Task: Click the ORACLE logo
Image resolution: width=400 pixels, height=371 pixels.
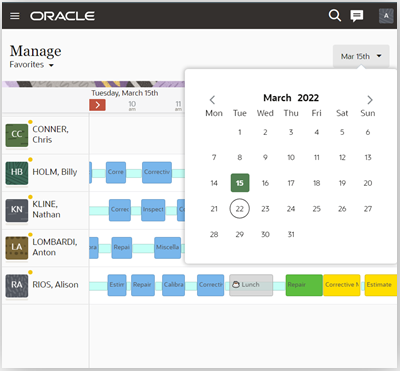Action: [x=62, y=16]
